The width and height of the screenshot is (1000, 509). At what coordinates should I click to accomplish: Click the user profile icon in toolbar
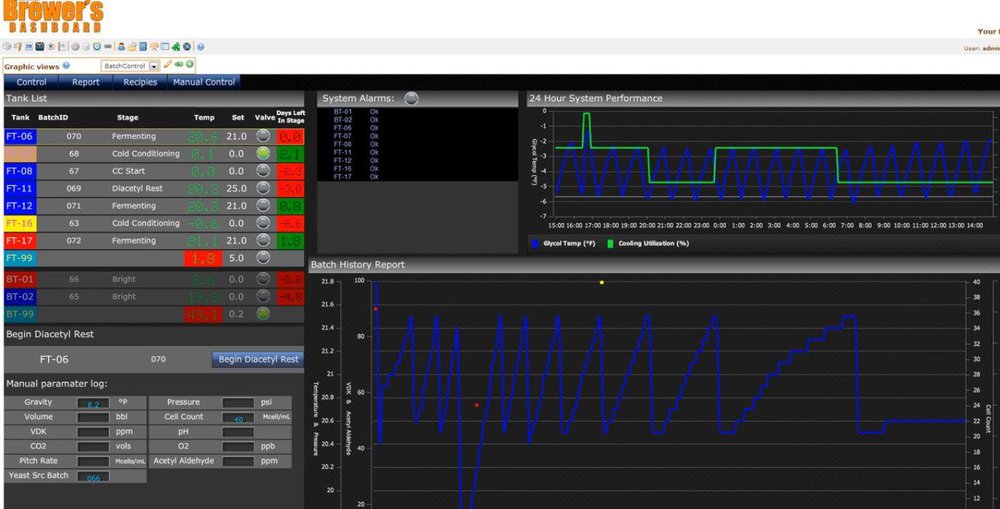click(x=121, y=47)
